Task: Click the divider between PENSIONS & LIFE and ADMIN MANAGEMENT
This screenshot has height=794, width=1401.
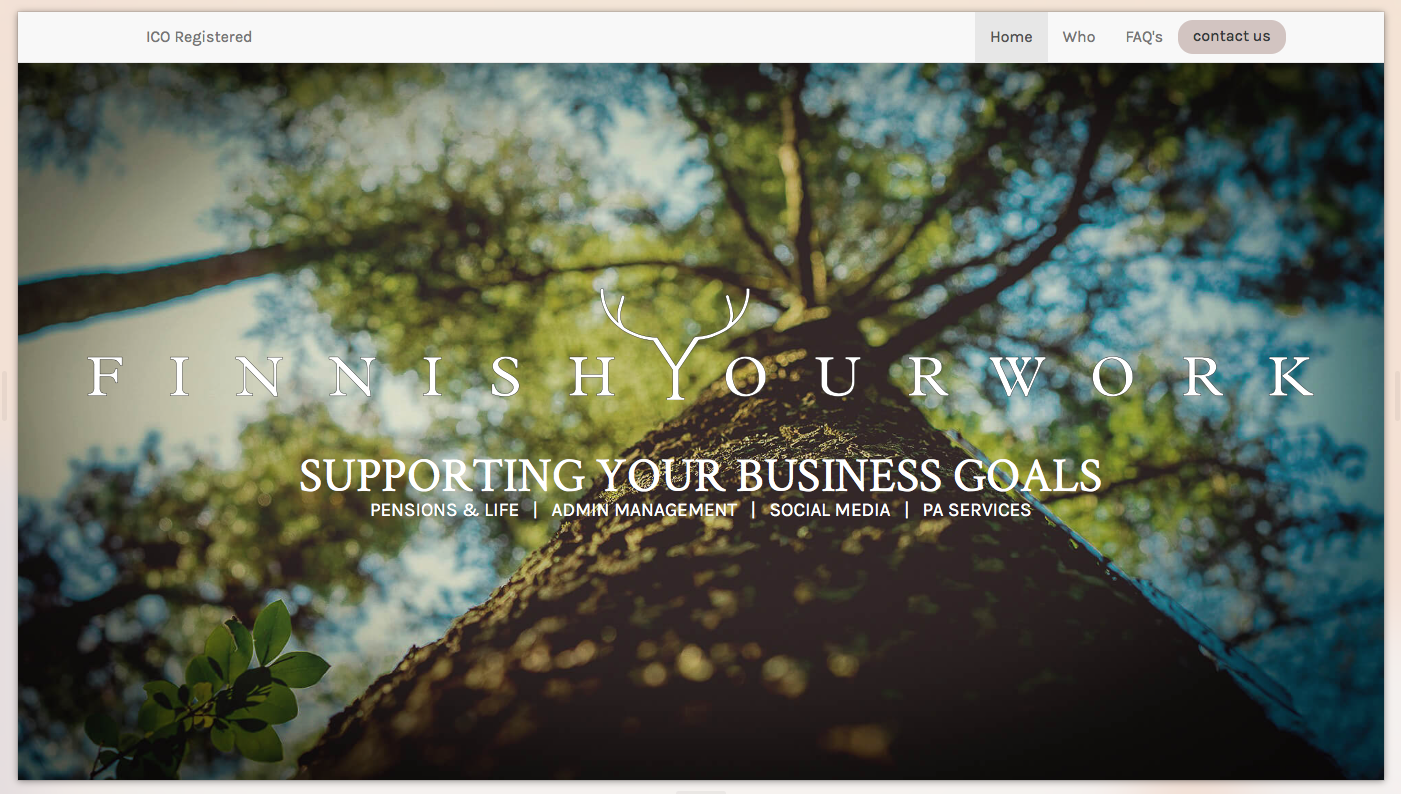Action: [x=535, y=510]
